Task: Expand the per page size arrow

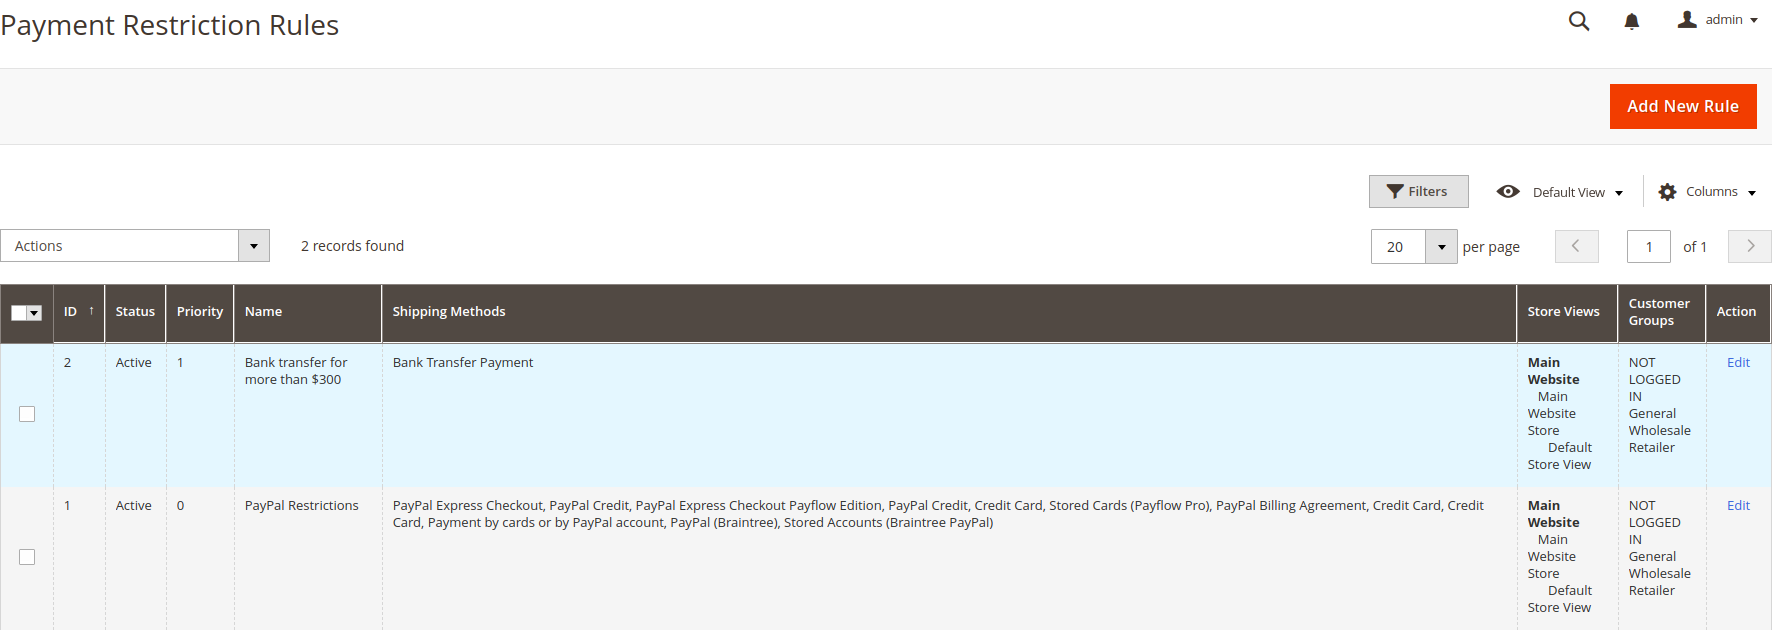Action: click(1441, 247)
